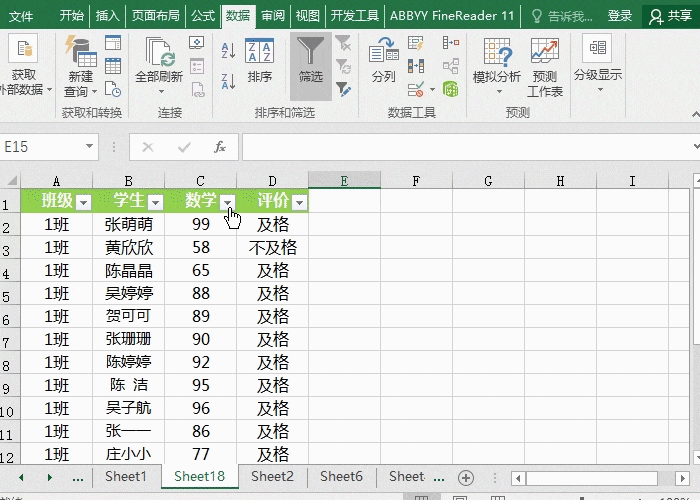Switch to the Sheet2 worksheet tab
Screen dimensions: 700x500
[273, 477]
